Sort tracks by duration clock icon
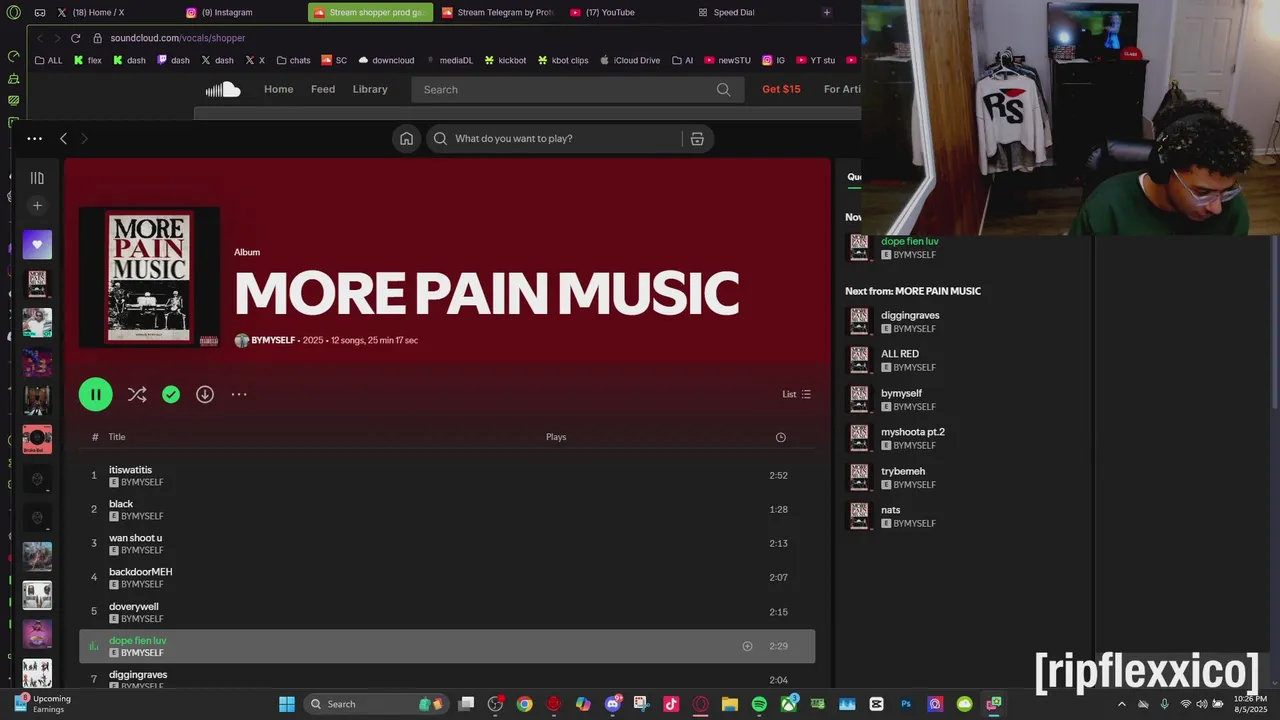Screen dimensions: 1280x720 [781, 437]
